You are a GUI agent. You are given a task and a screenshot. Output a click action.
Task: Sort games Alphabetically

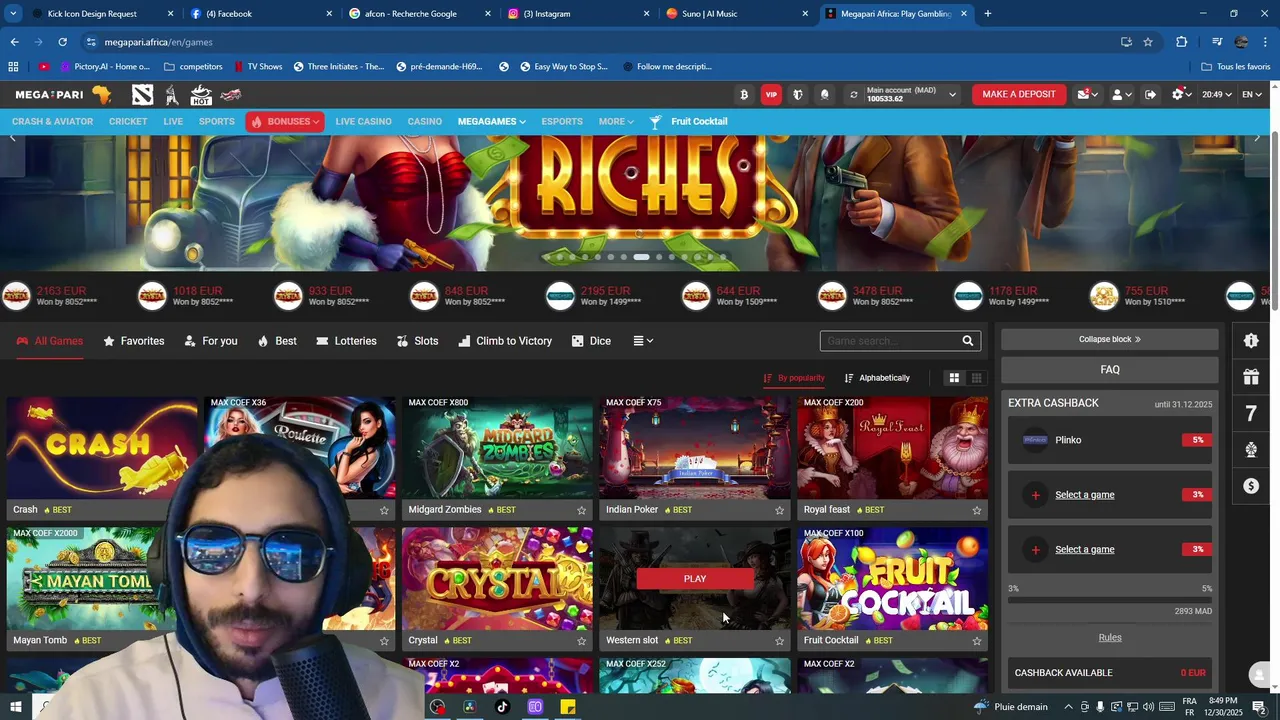(877, 378)
